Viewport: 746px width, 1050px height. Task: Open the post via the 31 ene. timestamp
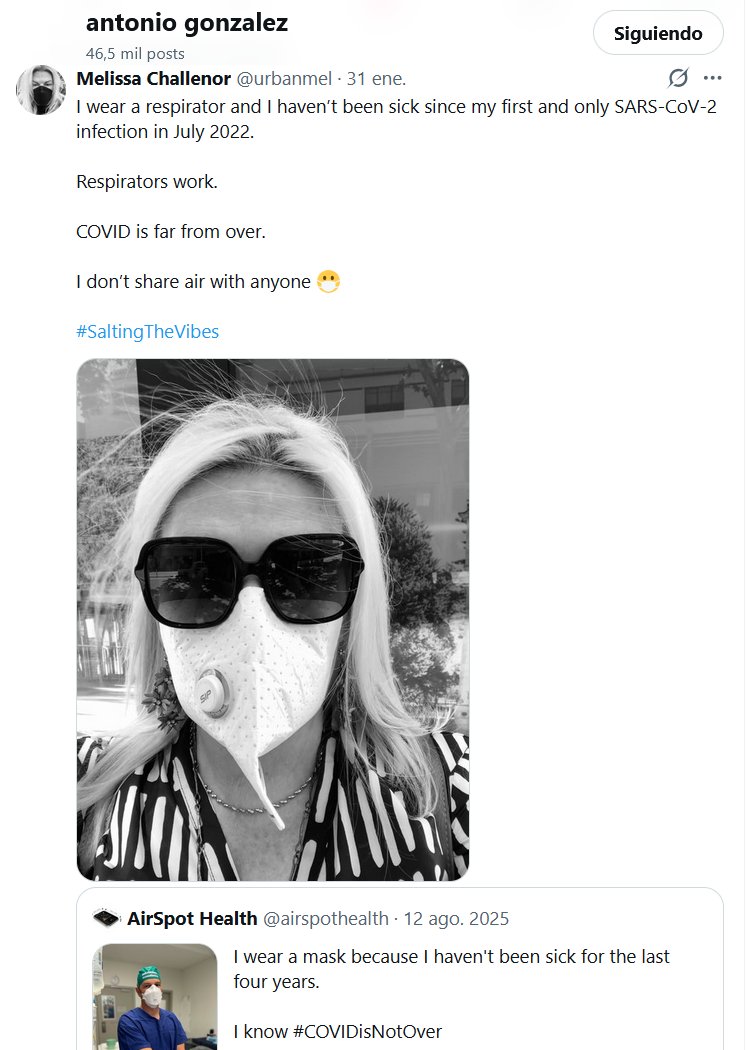click(375, 79)
